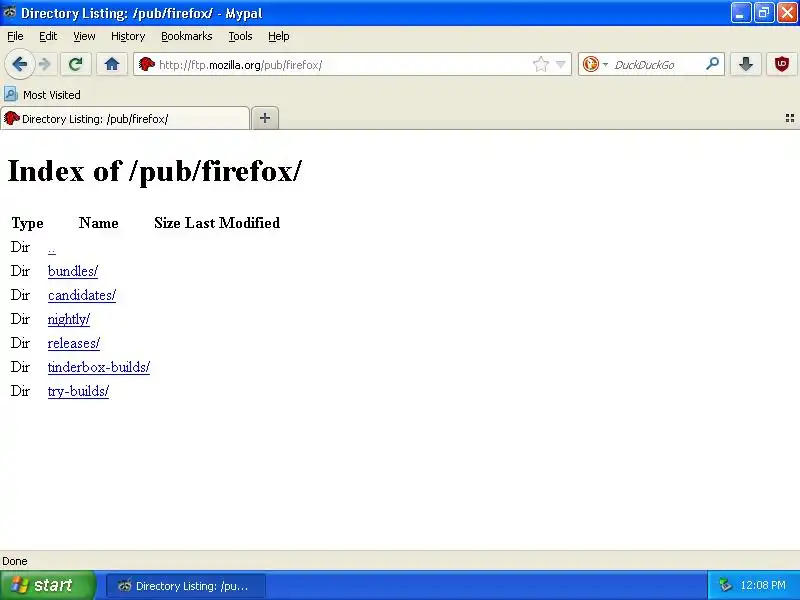The height and width of the screenshot is (600, 800).
Task: Restore down the Mypal window
Action: [x=764, y=13]
